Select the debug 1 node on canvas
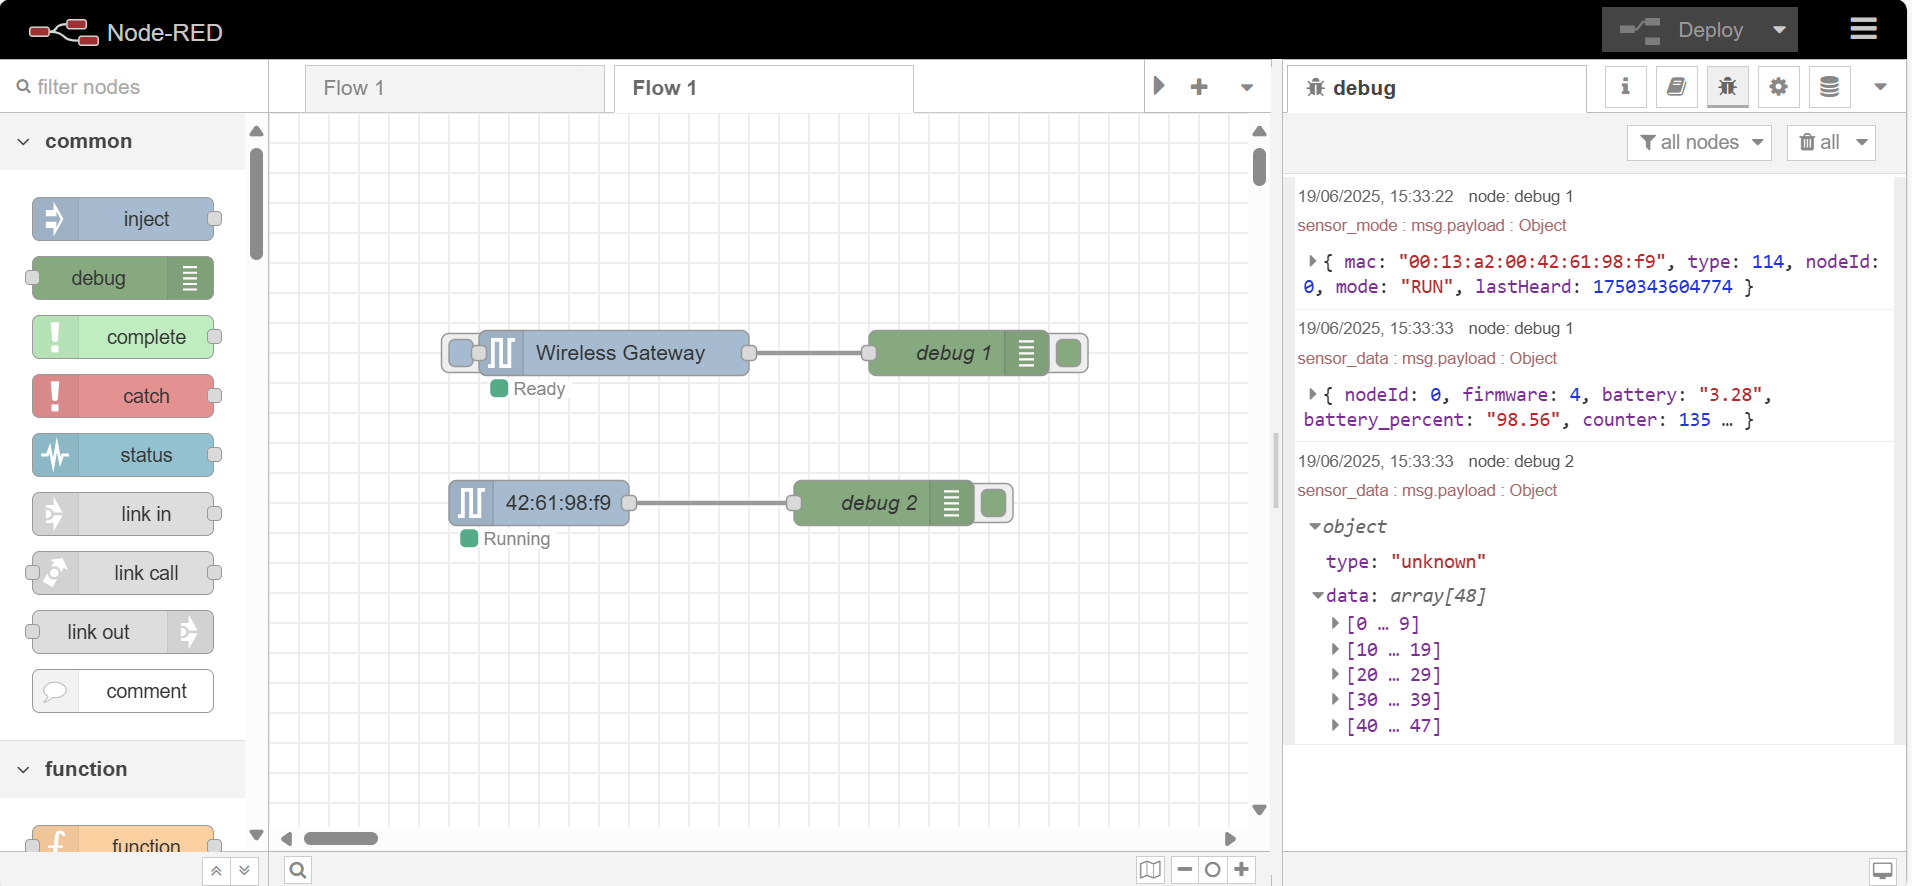 coord(958,353)
